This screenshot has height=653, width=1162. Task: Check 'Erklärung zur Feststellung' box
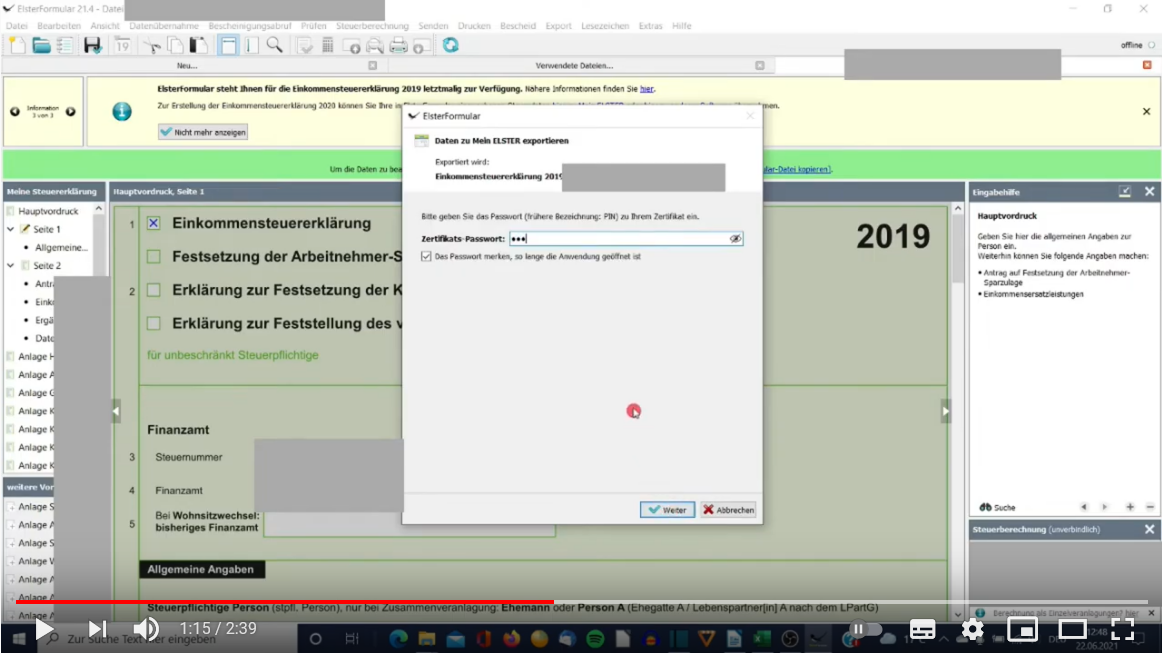[x=153, y=323]
